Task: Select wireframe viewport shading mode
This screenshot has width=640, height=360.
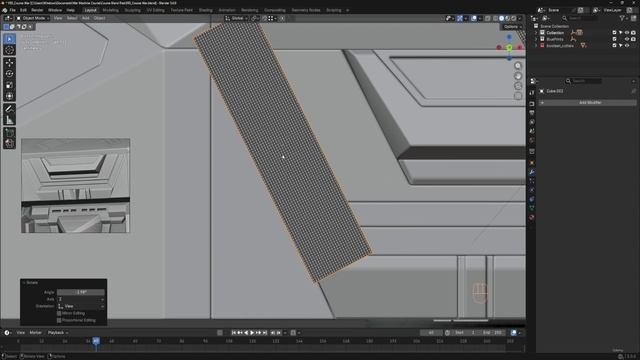Action: click(496, 18)
